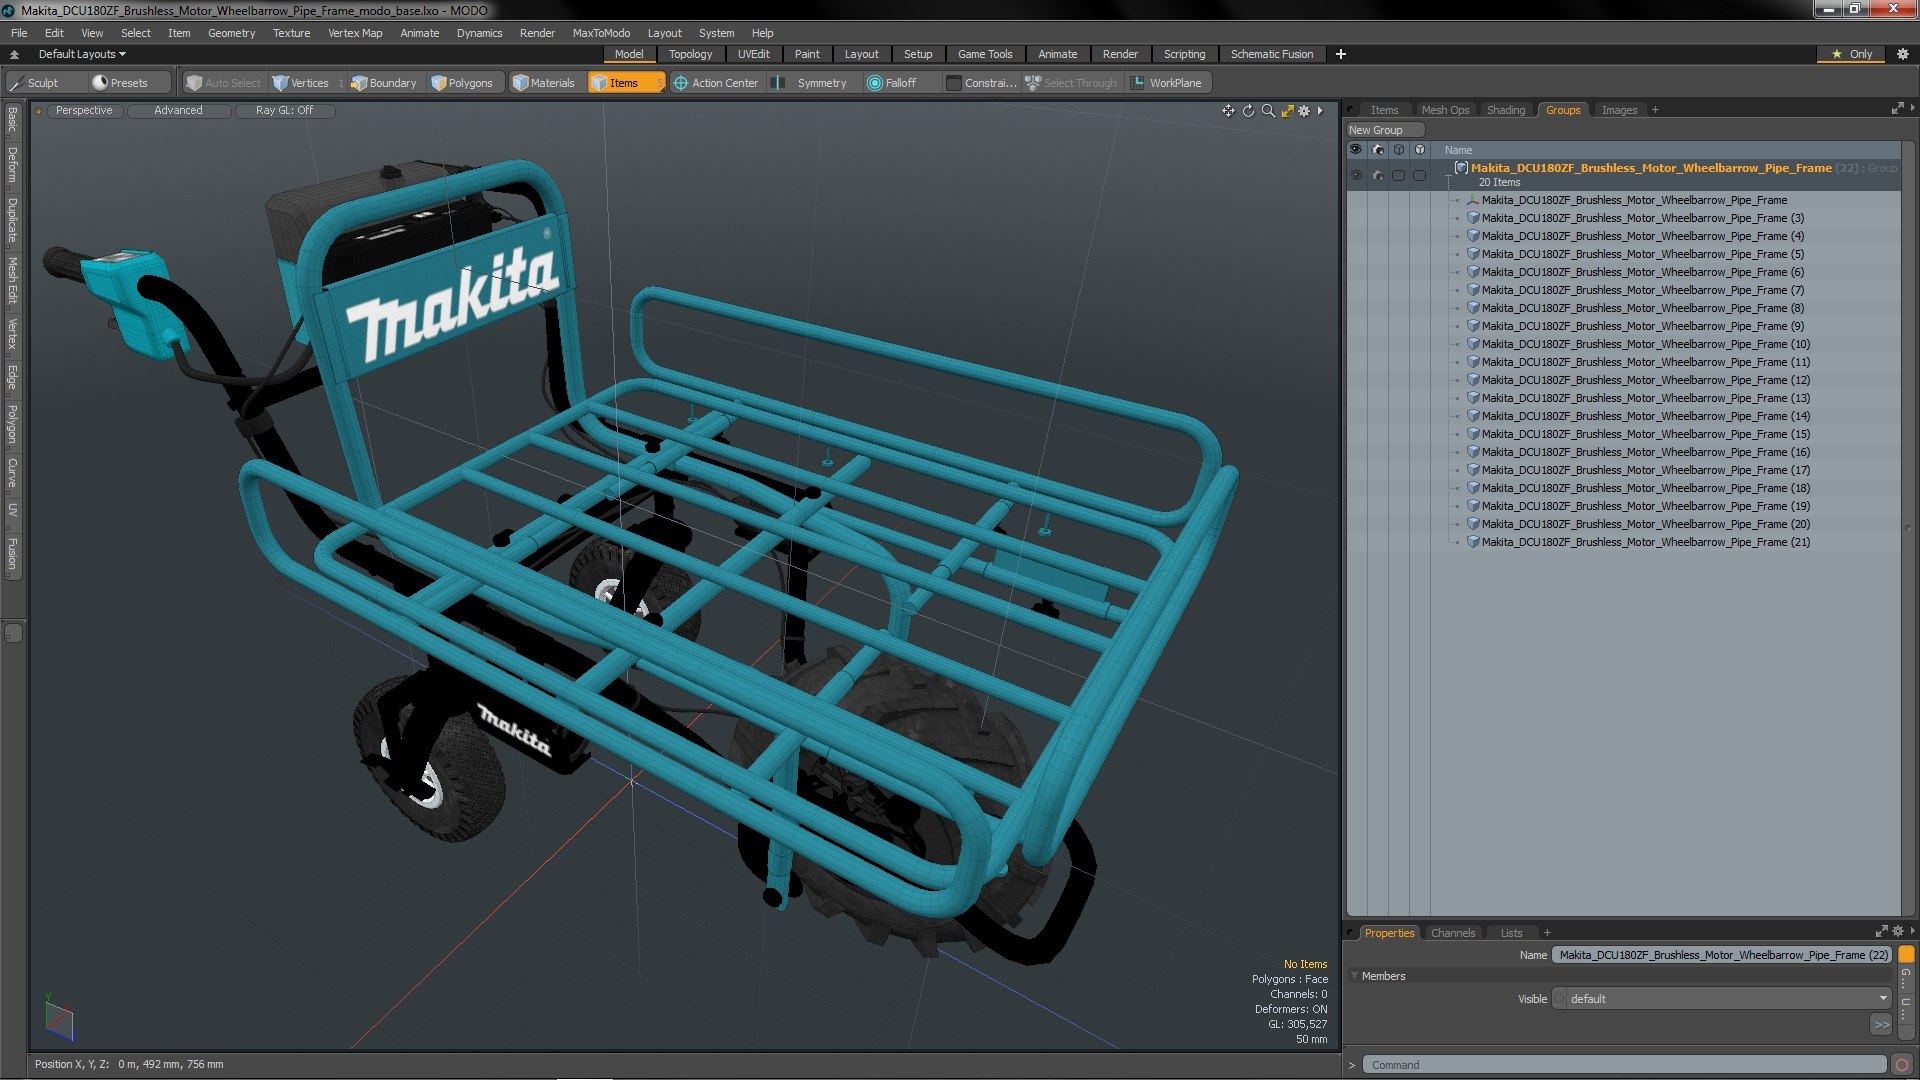The image size is (1920, 1080).
Task: Open Default Layouts dropdown
Action: (x=82, y=54)
